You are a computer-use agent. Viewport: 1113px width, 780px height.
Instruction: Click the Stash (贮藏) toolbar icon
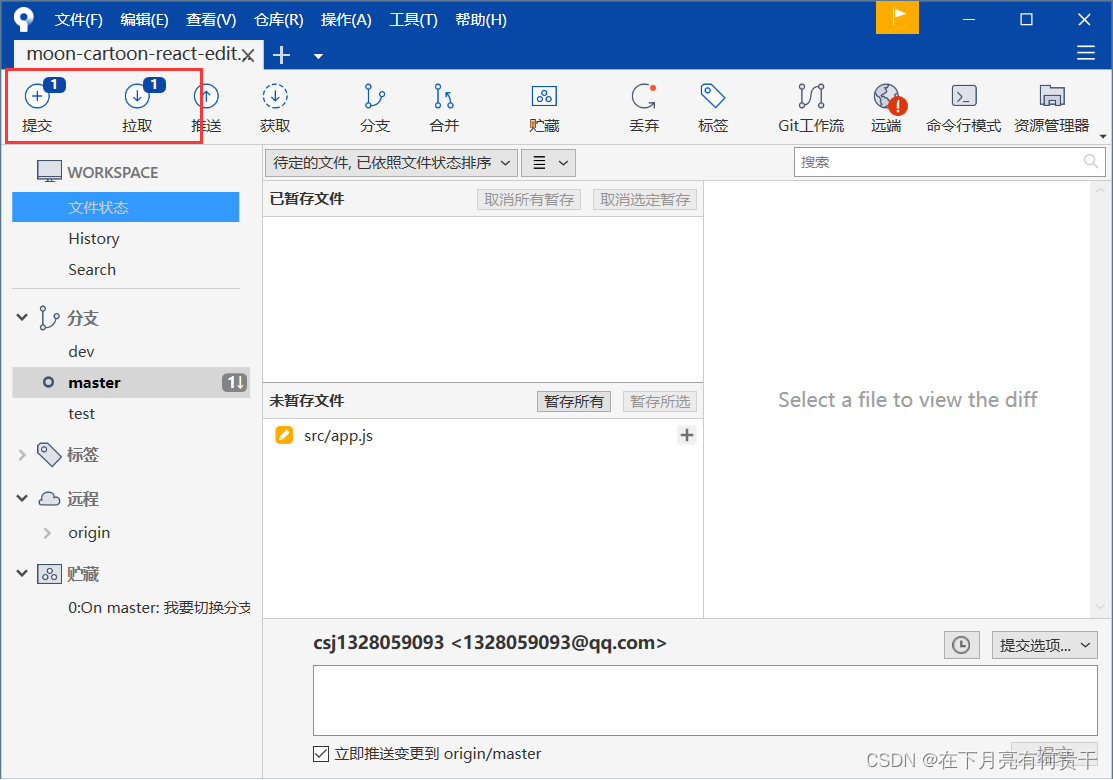[544, 106]
